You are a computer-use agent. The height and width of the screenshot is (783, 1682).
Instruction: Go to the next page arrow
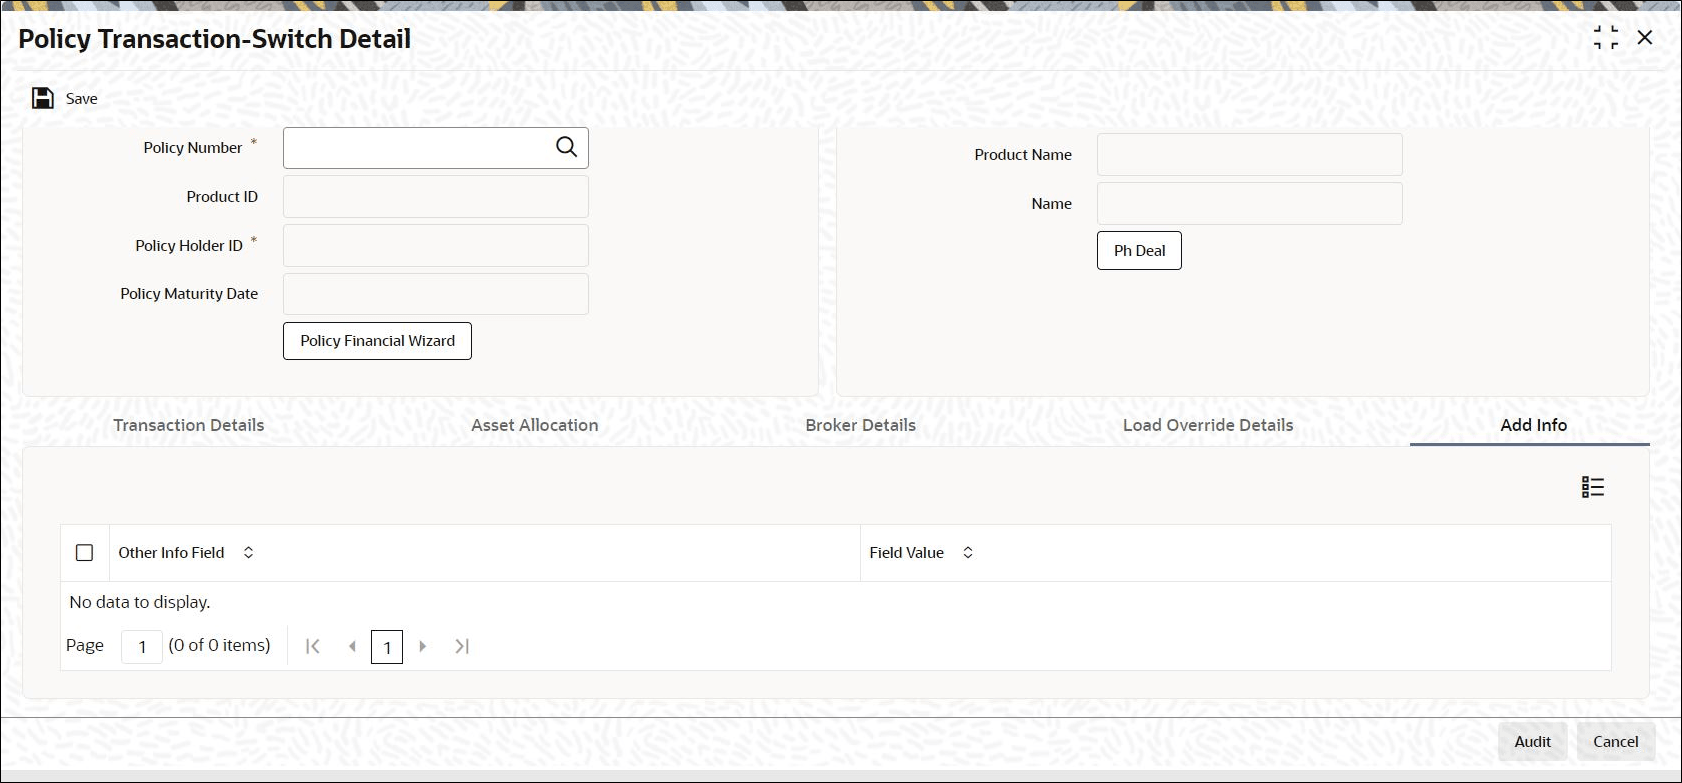click(x=423, y=646)
